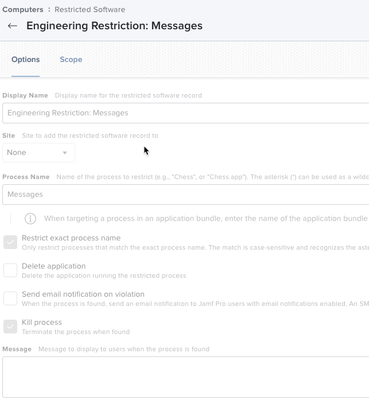
Task: Click the Restrict exact process name label
Action: [71, 238]
